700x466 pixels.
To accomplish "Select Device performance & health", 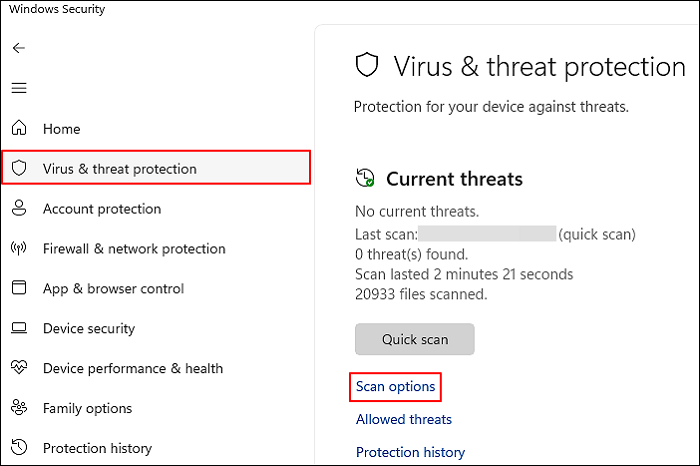I will pyautogui.click(x=132, y=368).
